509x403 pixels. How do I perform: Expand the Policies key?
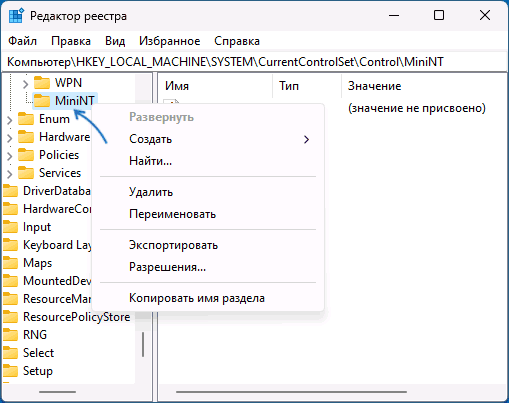10,156
